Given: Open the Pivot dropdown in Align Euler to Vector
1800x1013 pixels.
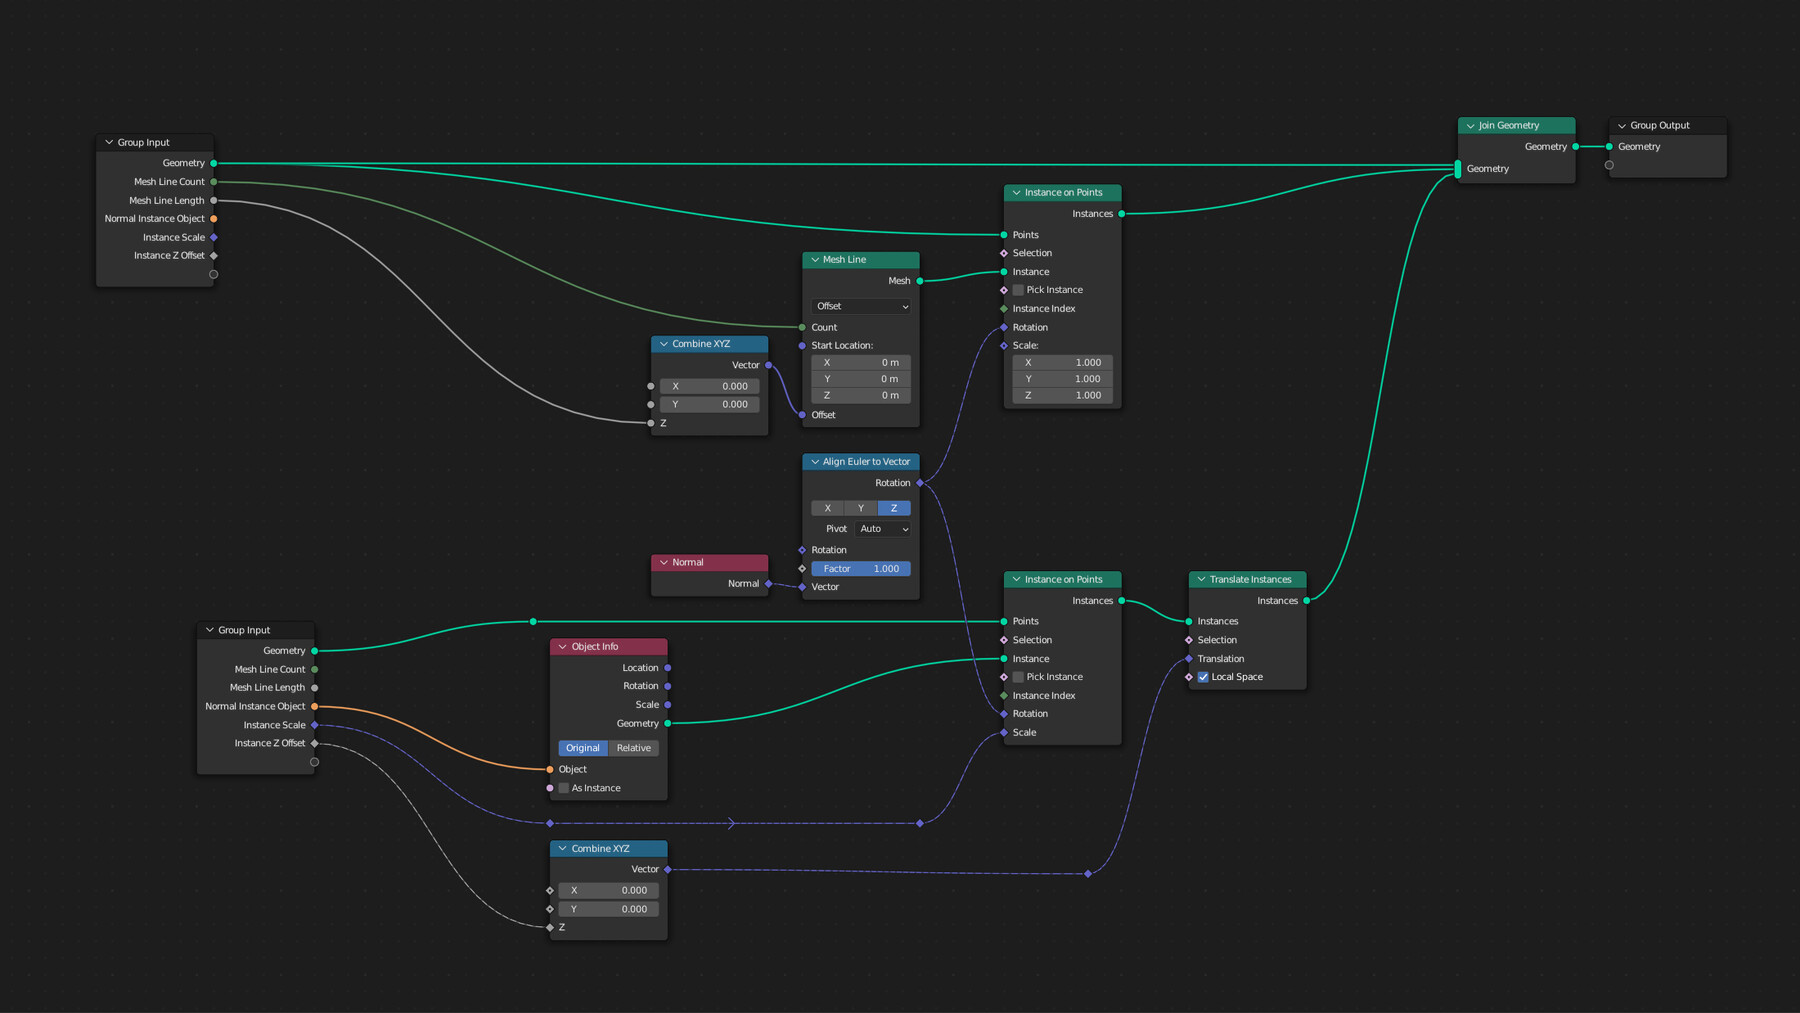Looking at the screenshot, I should 882,528.
